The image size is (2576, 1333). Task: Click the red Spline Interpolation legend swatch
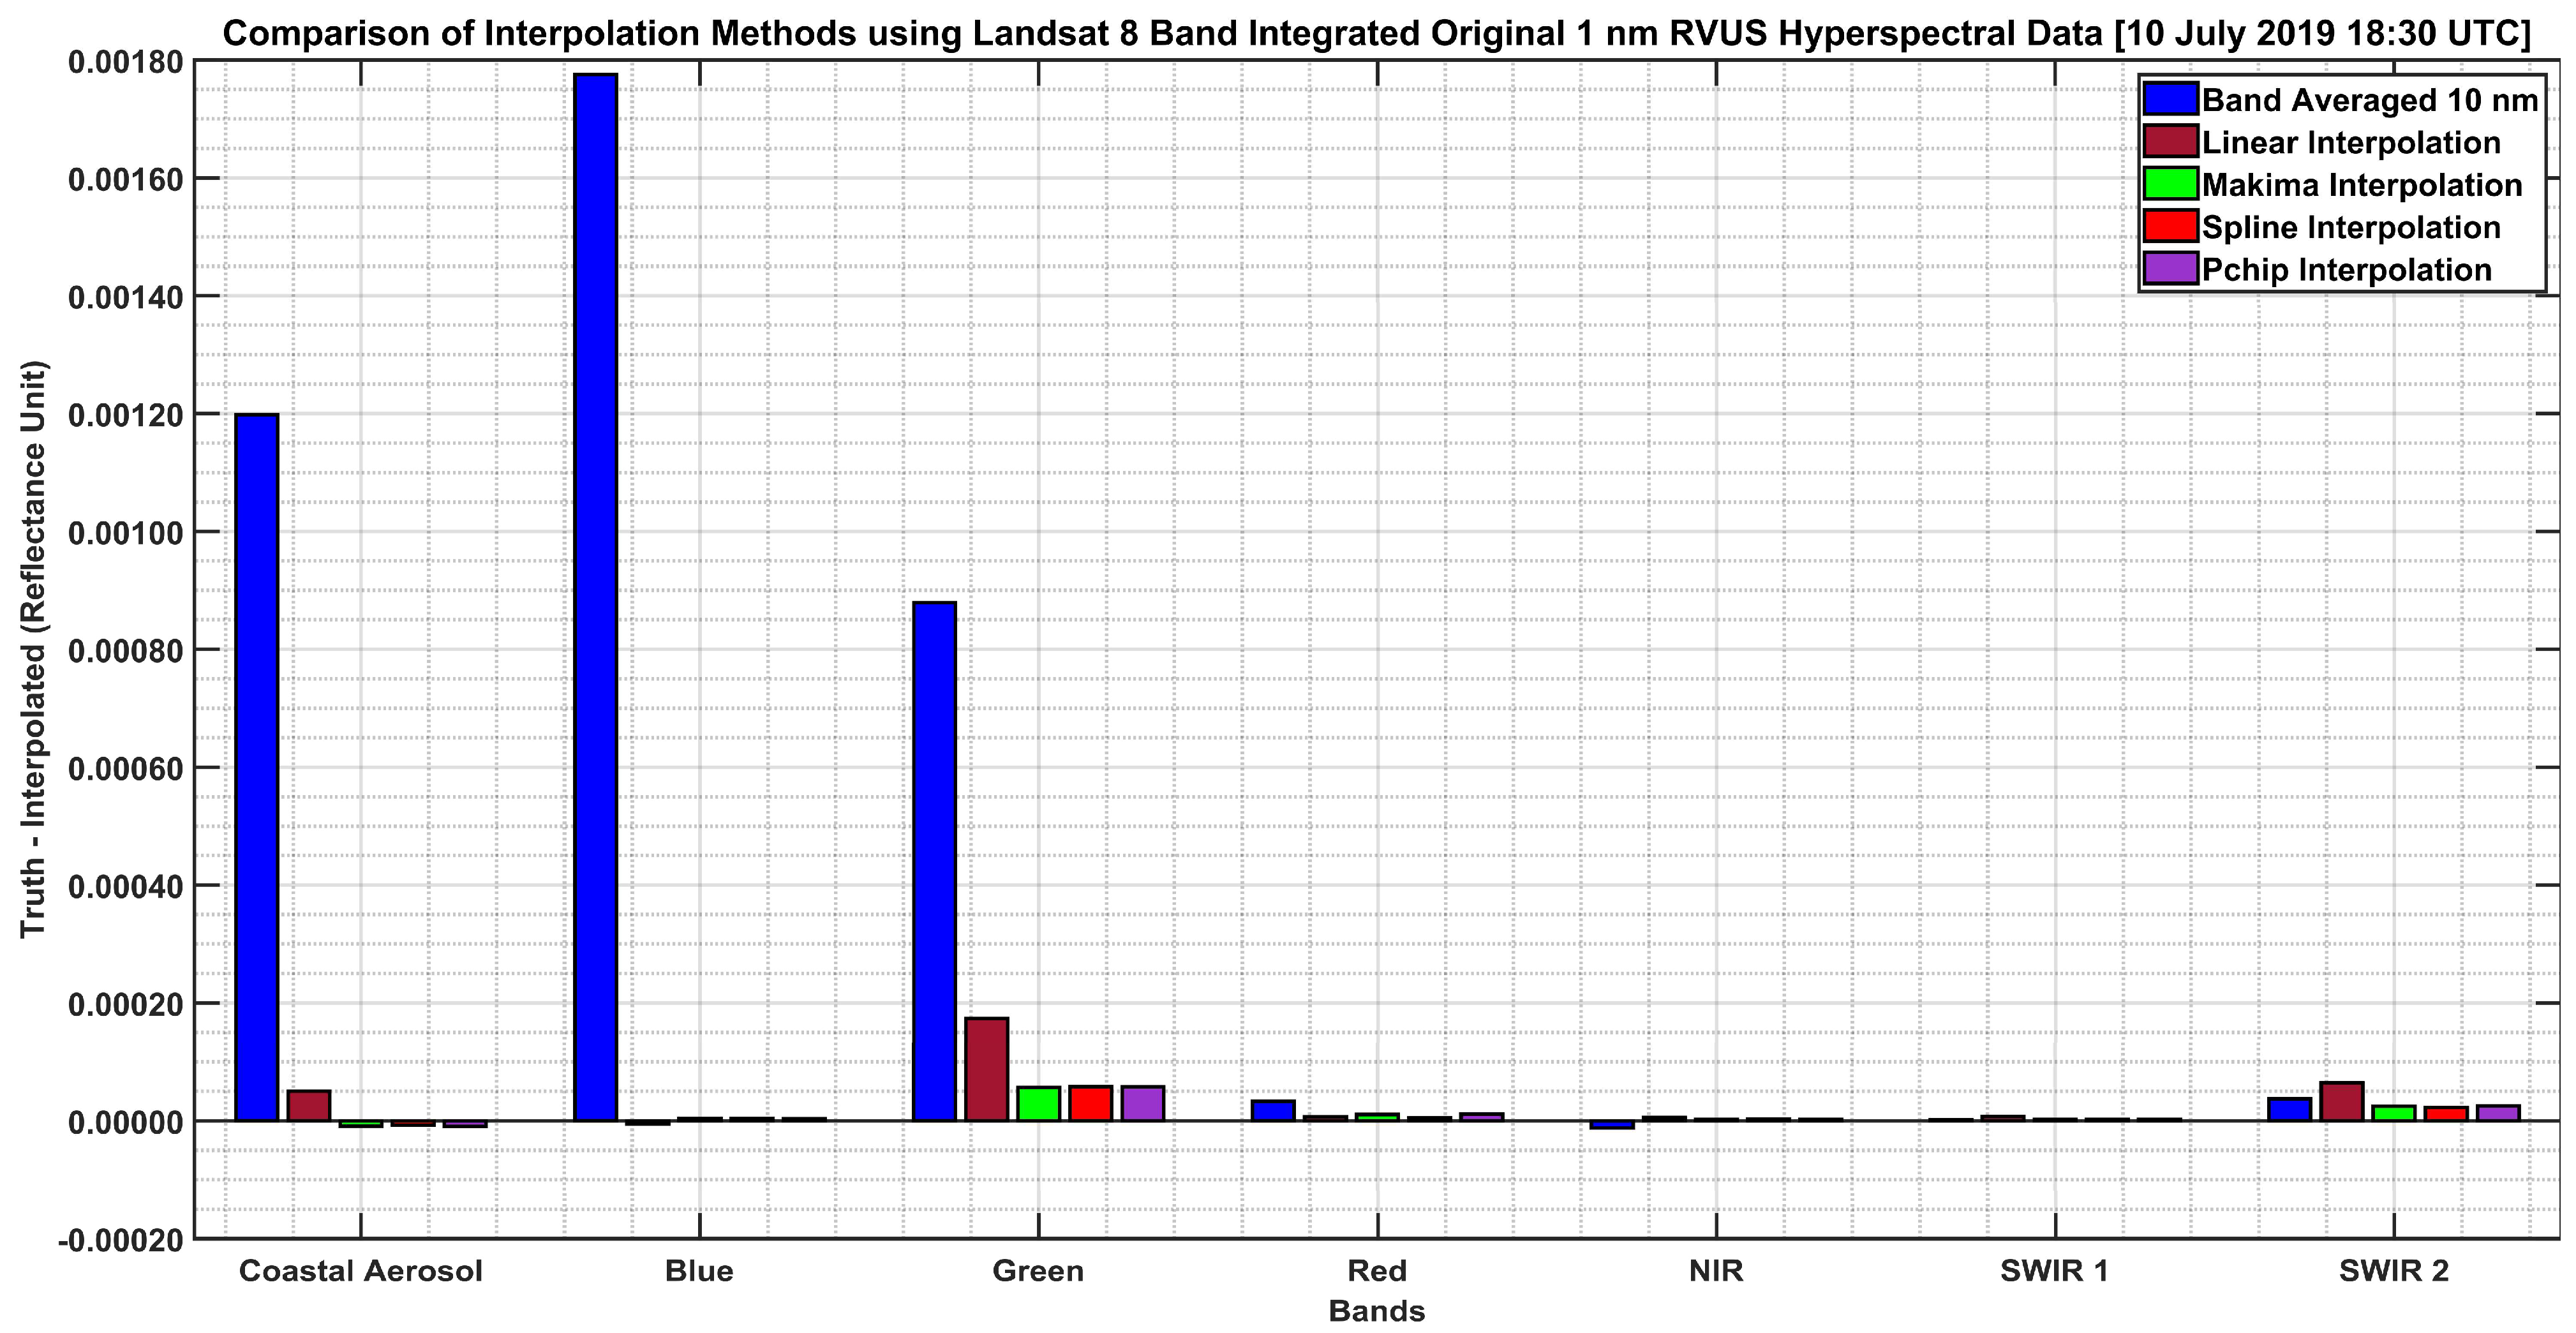[2170, 227]
